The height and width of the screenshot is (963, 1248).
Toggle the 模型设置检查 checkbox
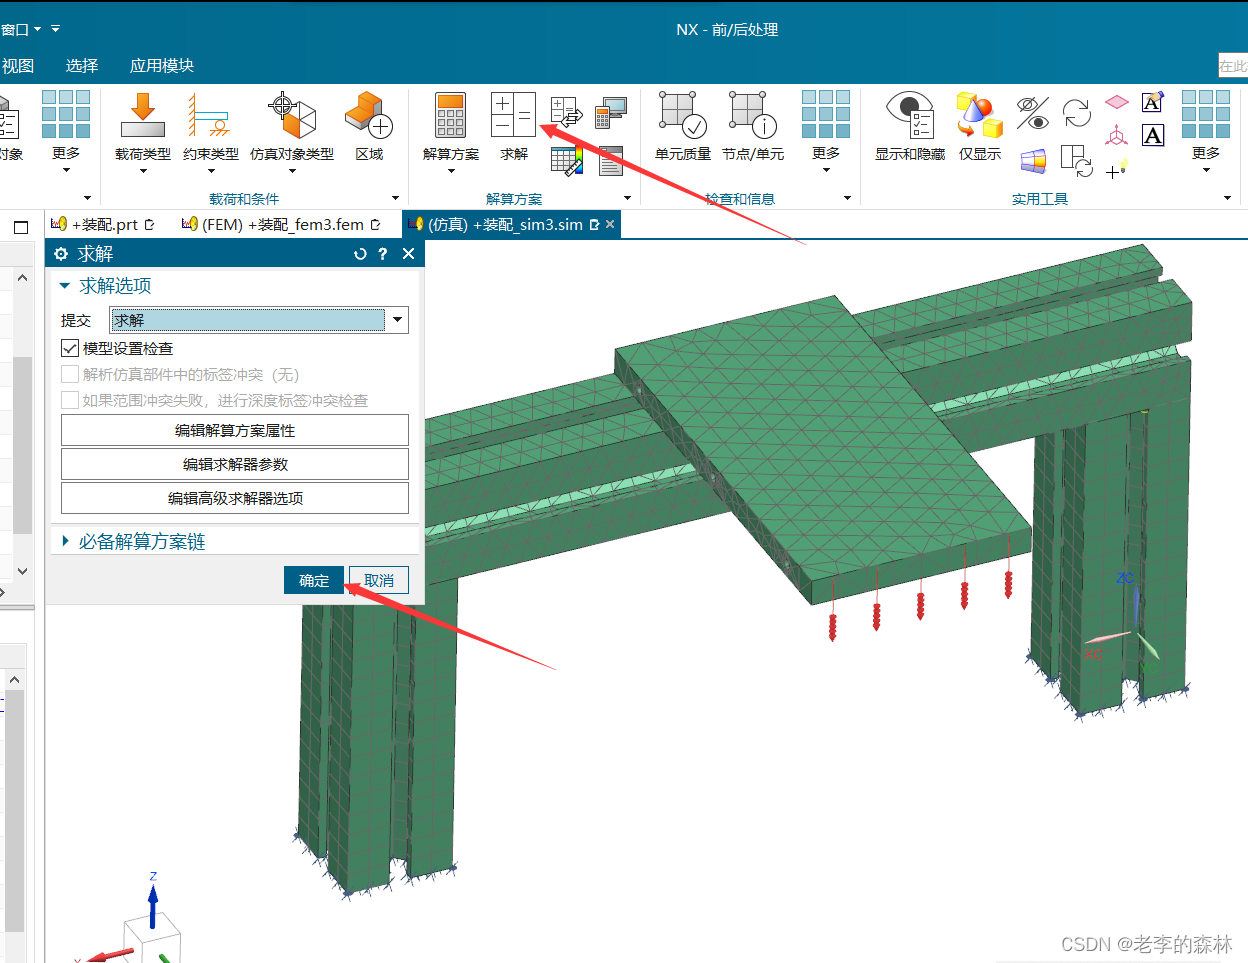70,348
